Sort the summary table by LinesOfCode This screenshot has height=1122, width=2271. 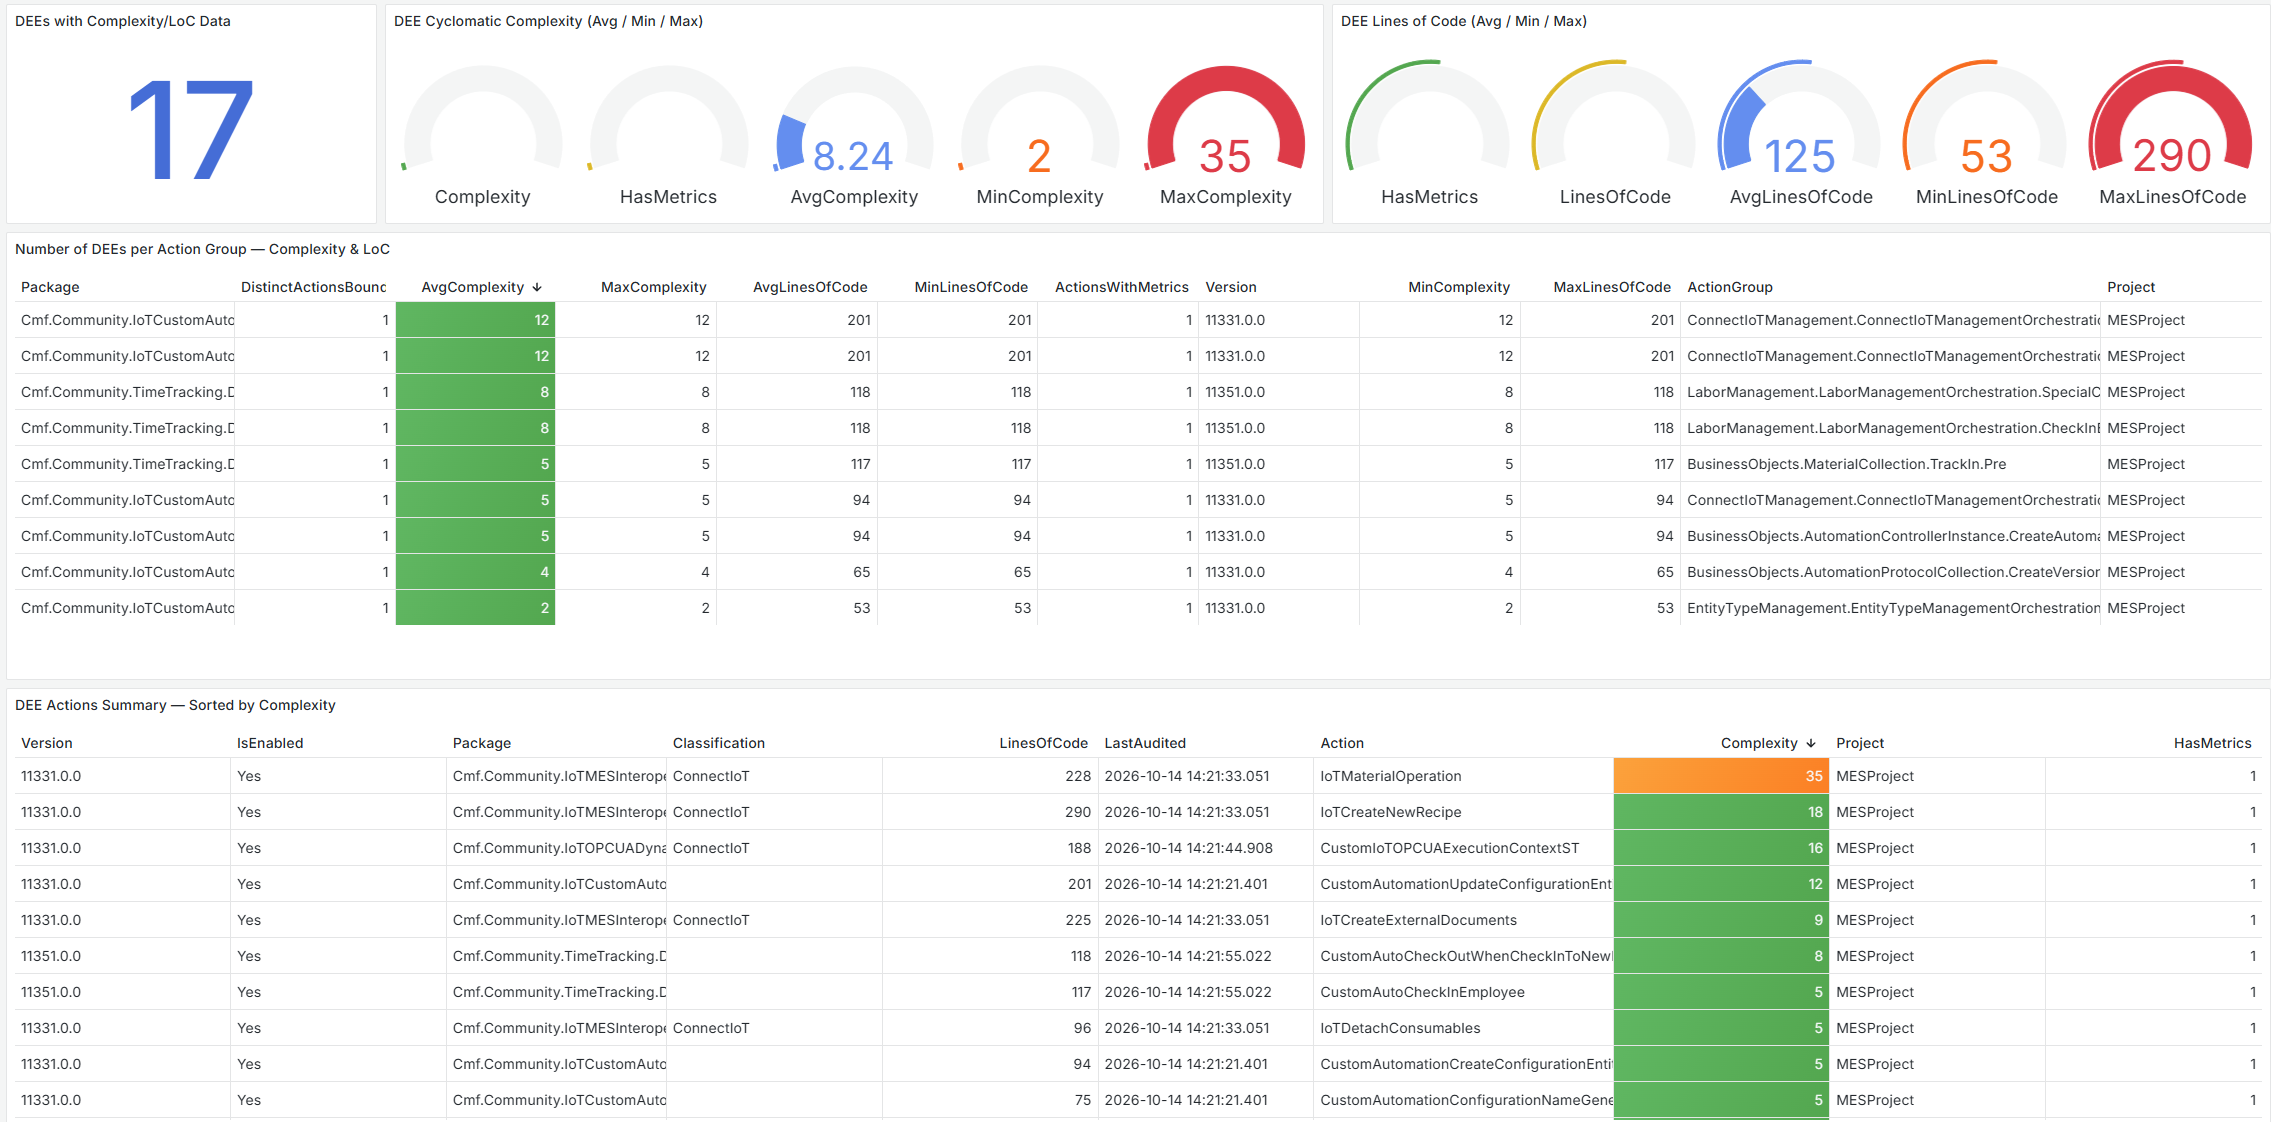pos(1043,743)
